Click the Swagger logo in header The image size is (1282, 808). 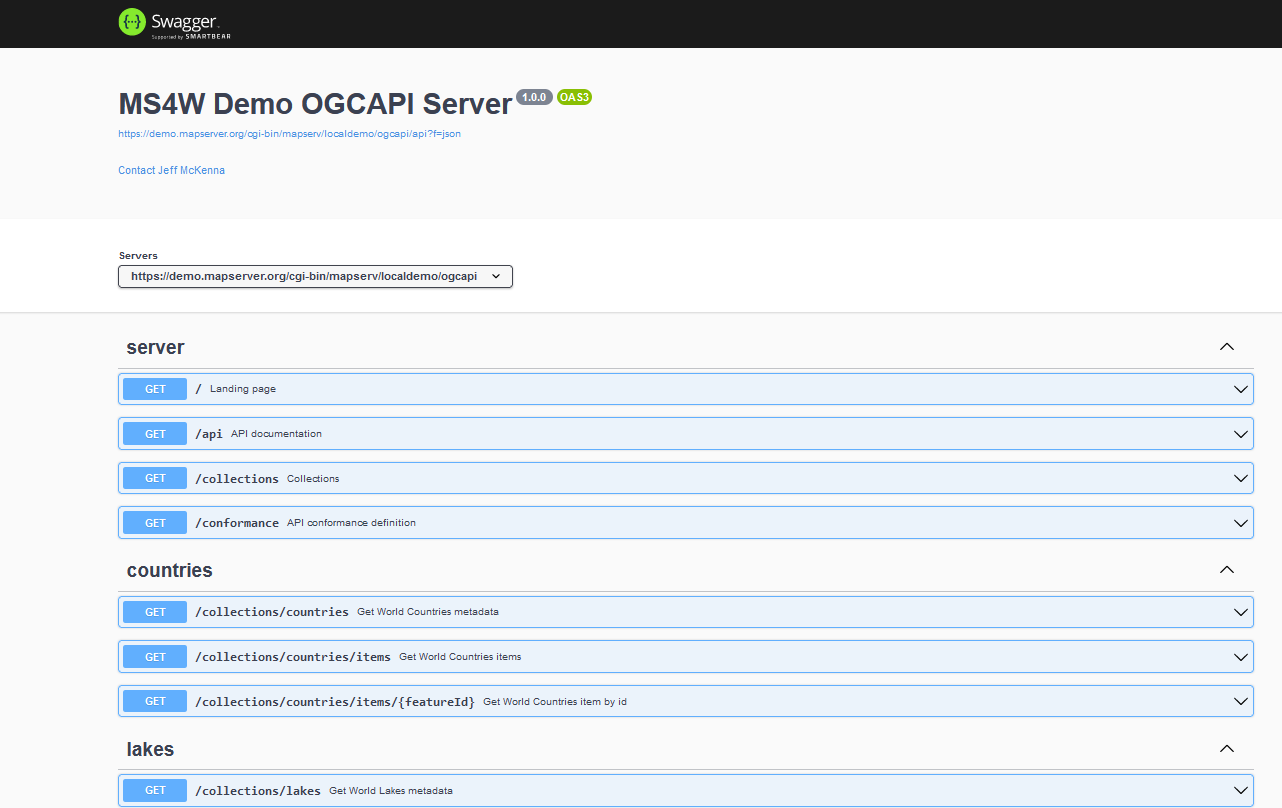[x=175, y=23]
